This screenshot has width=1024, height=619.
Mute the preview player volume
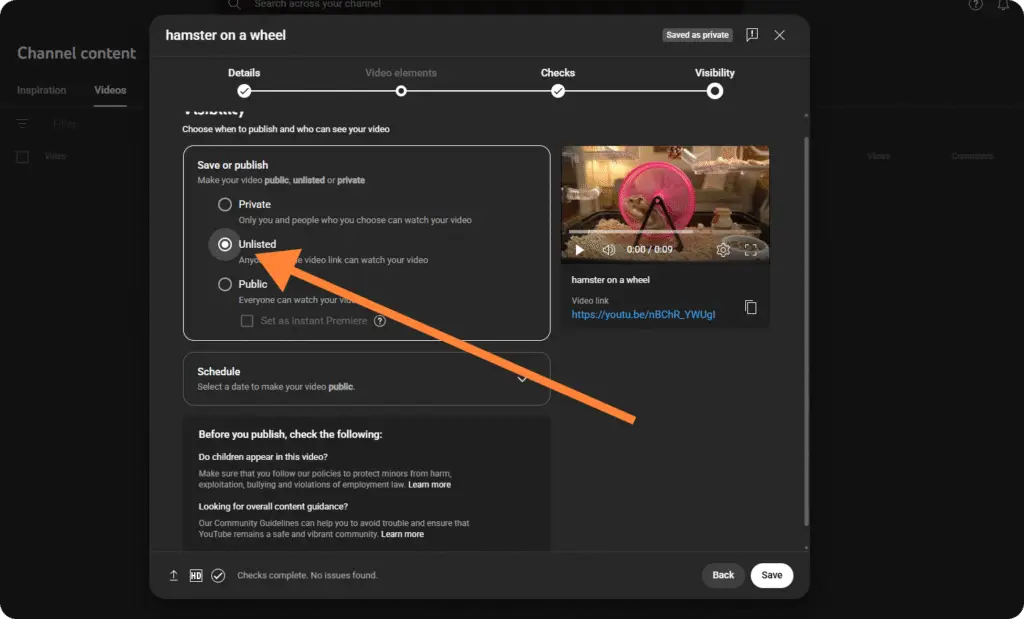click(608, 250)
